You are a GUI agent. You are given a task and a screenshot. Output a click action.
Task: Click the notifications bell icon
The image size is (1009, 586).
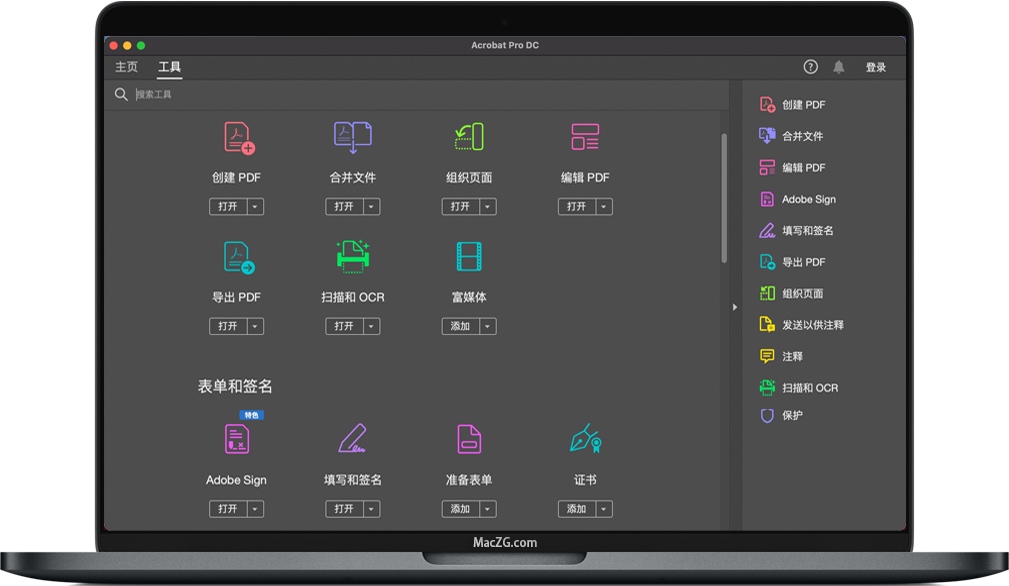point(839,67)
